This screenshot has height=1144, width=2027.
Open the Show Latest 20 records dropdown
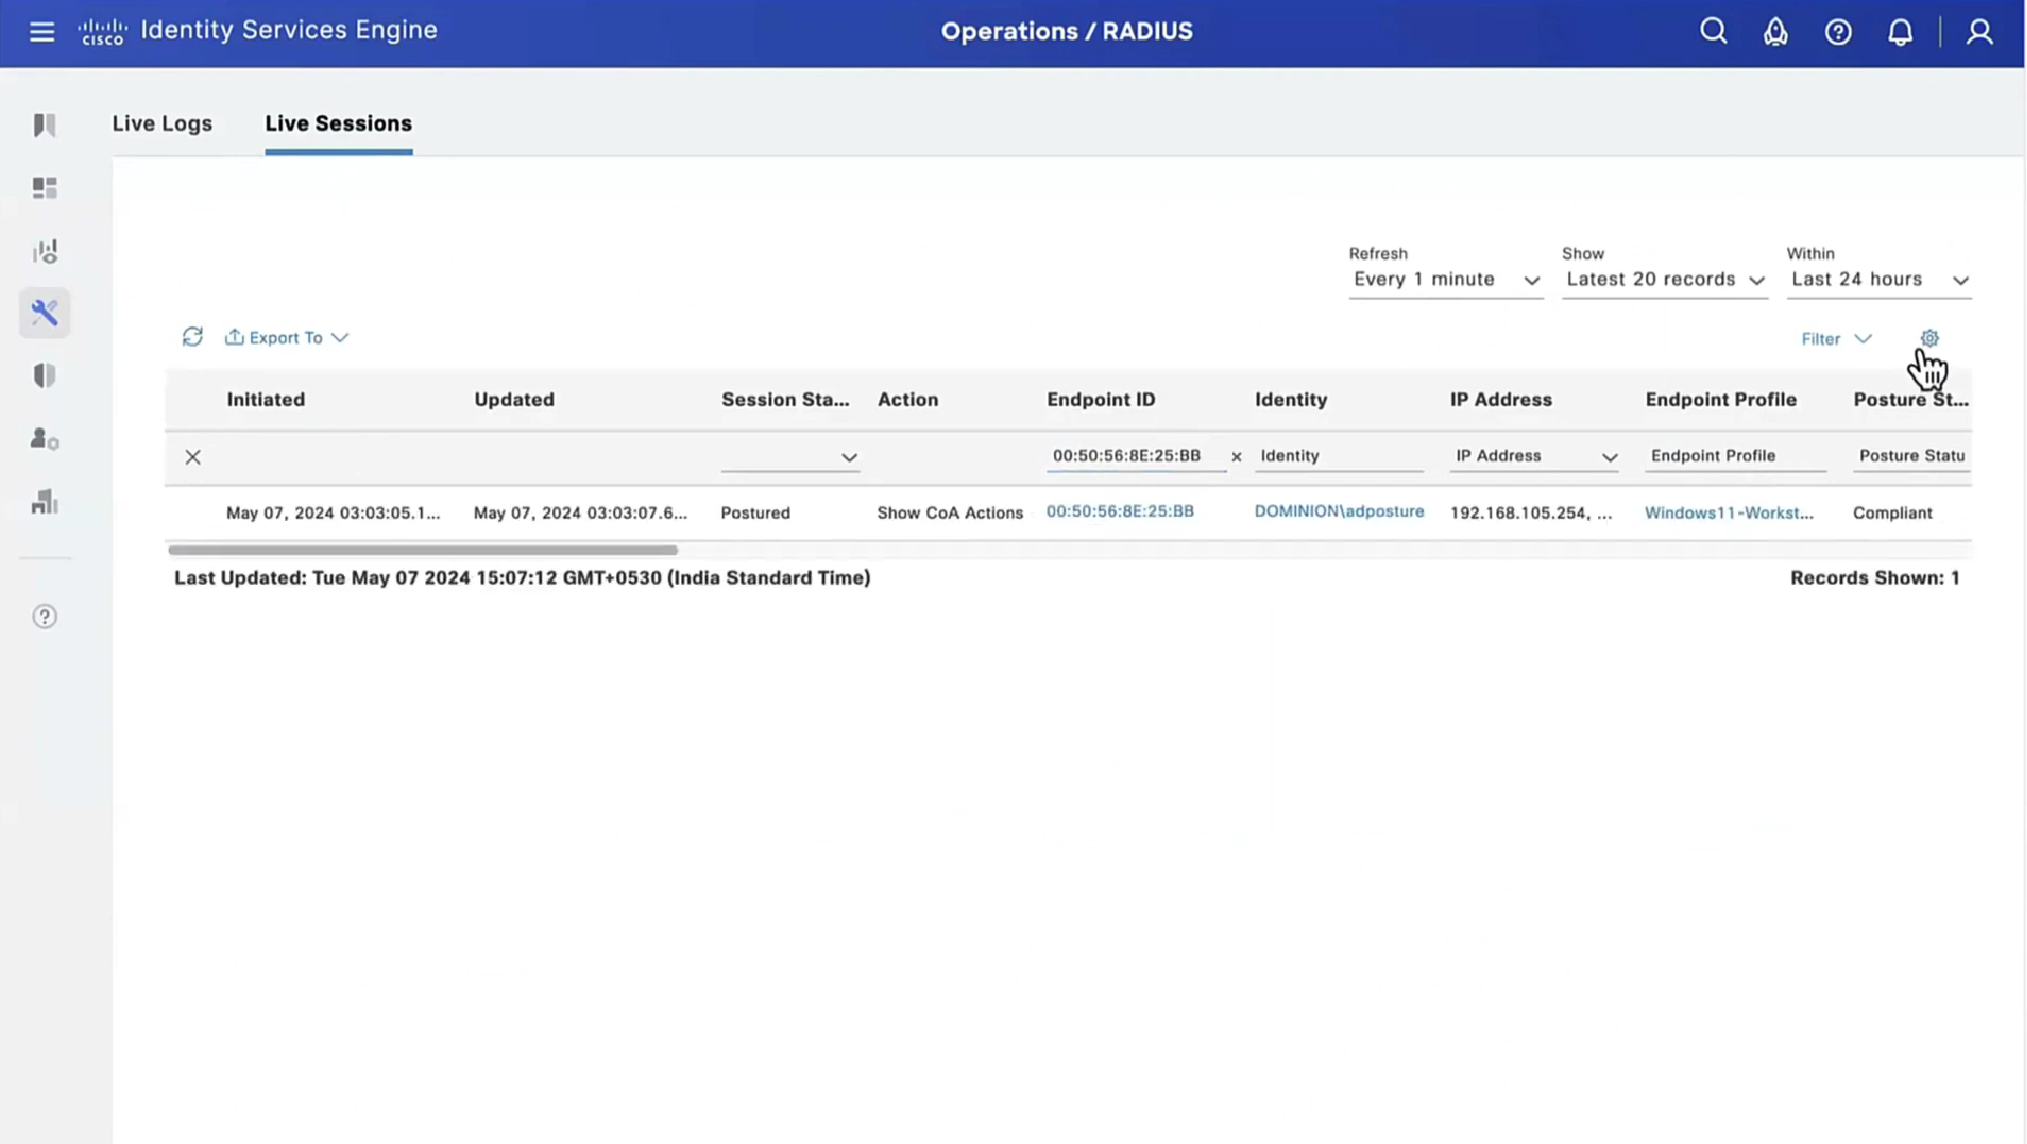pyautogui.click(x=1664, y=280)
